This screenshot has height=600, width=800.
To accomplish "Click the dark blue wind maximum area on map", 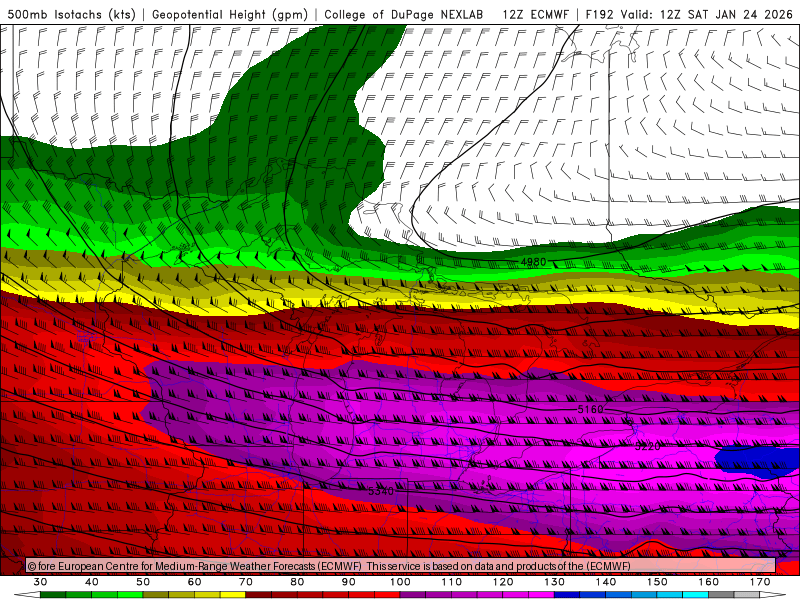I will click(x=758, y=461).
